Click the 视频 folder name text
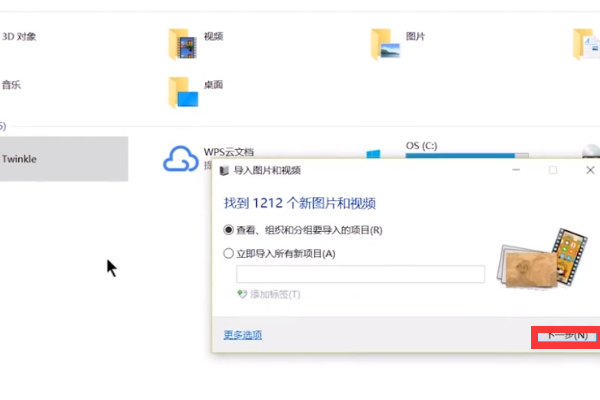This screenshot has height=400, width=600. pyautogui.click(x=214, y=36)
